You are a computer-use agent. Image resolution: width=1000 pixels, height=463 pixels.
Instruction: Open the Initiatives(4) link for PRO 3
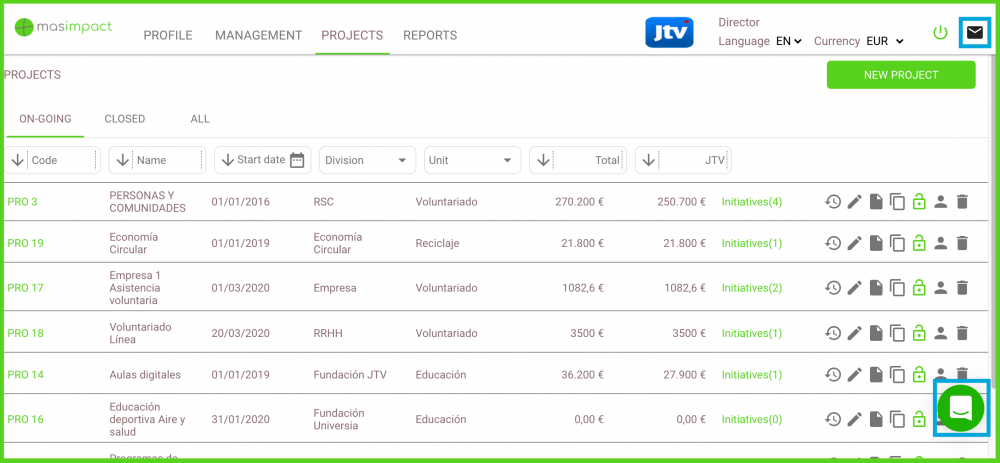752,202
